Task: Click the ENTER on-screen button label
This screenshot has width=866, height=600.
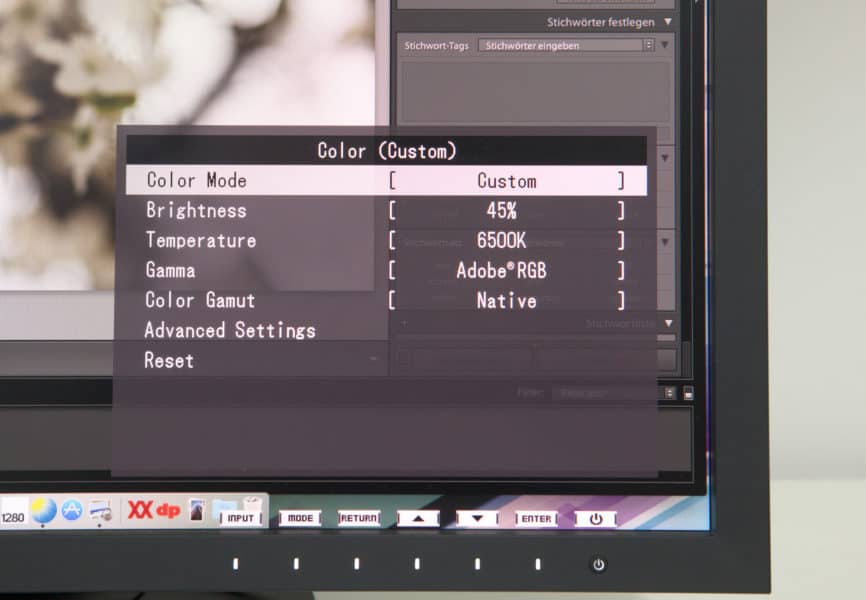Action: pos(536,518)
